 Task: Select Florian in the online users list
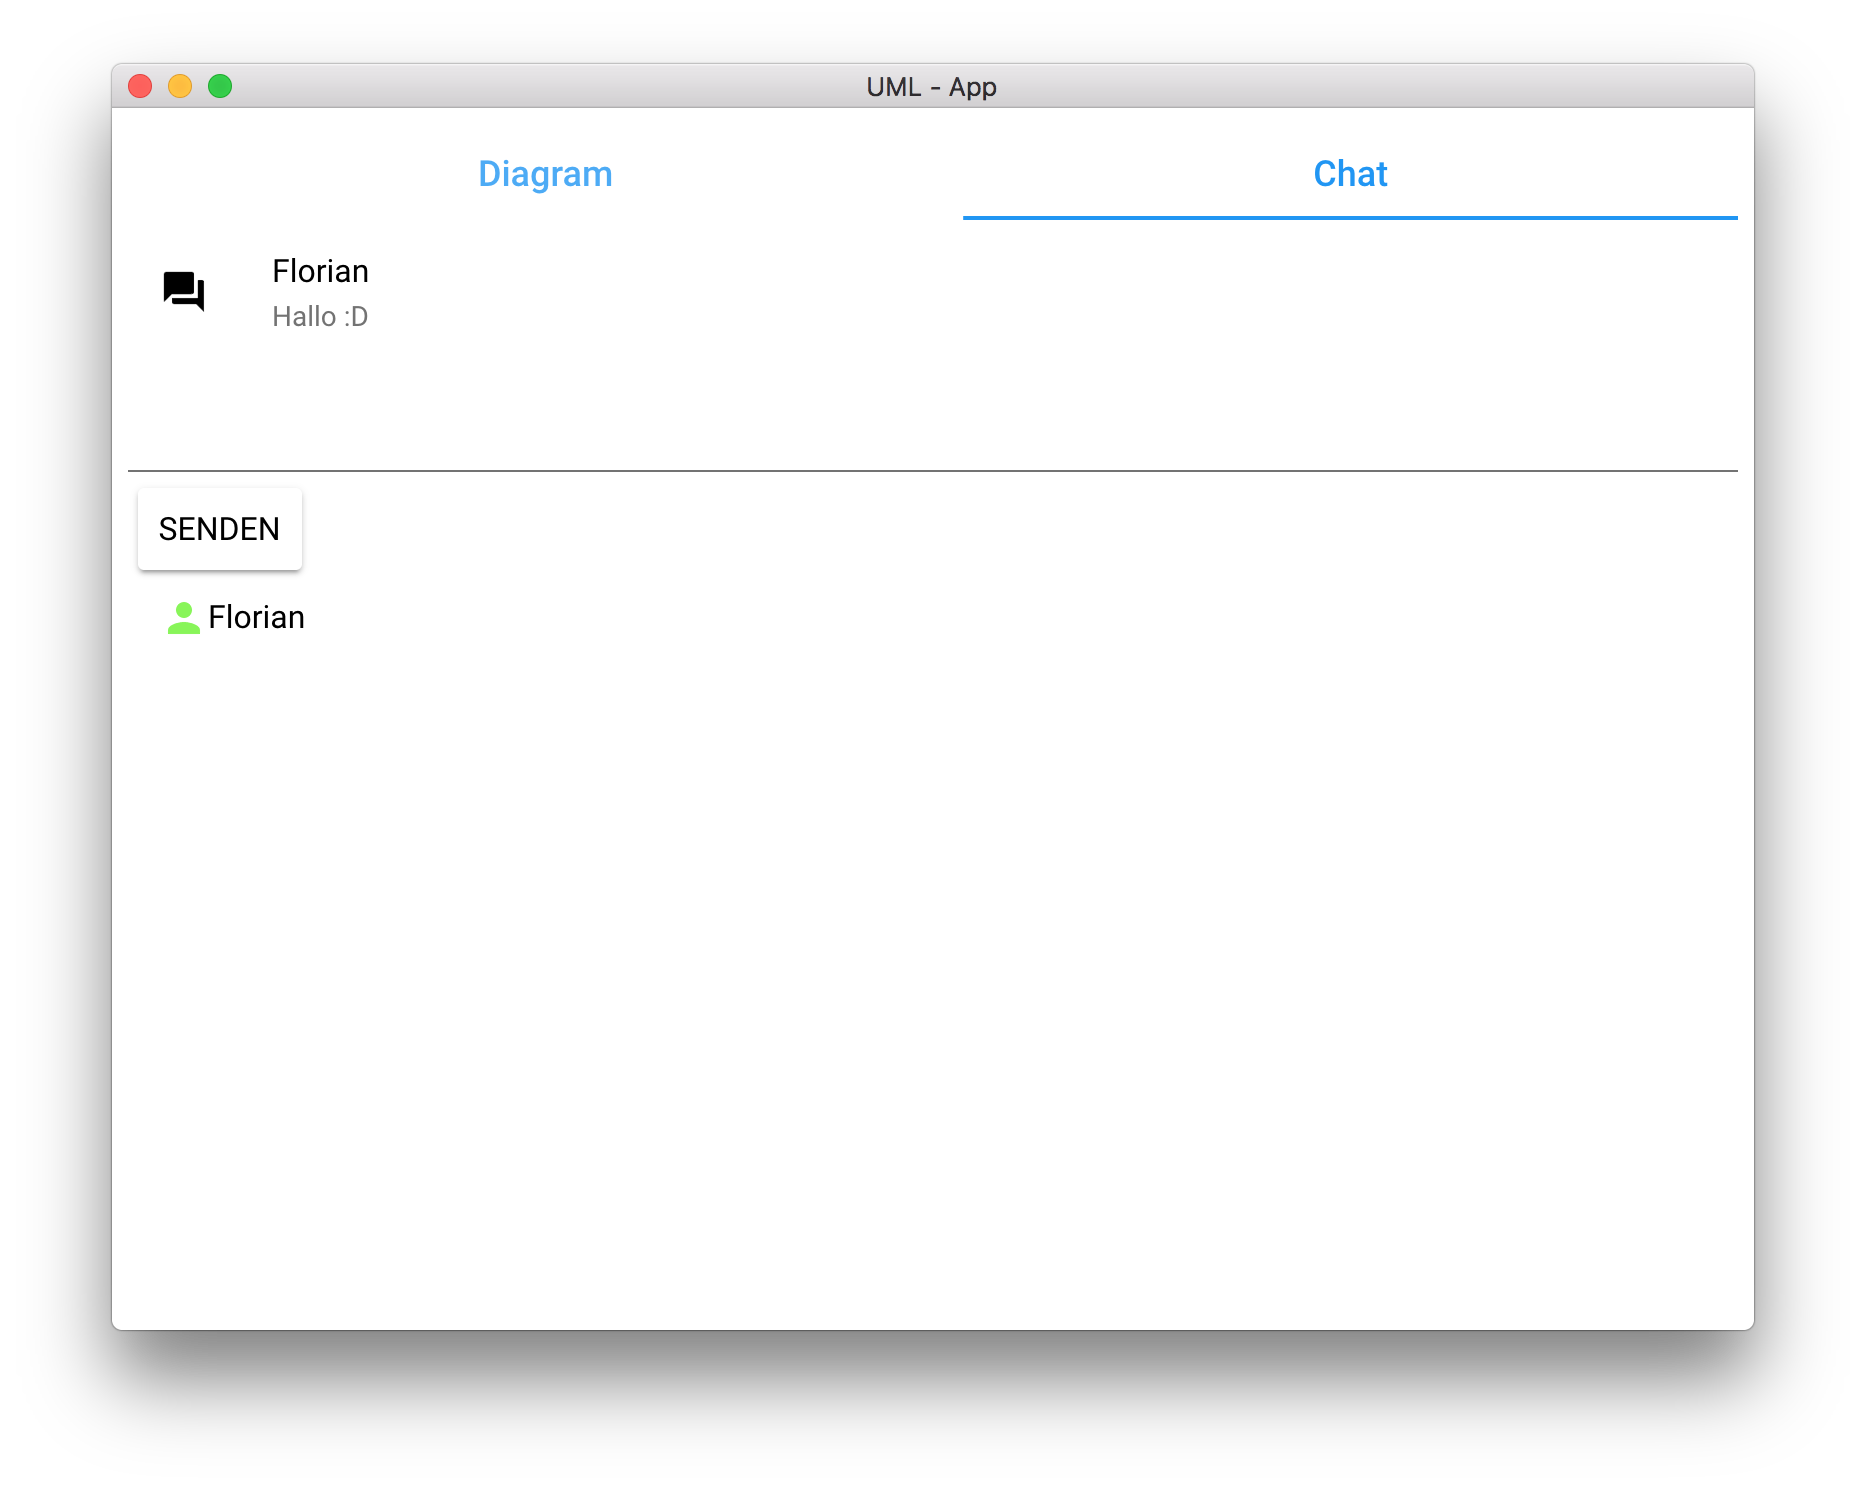pos(257,618)
